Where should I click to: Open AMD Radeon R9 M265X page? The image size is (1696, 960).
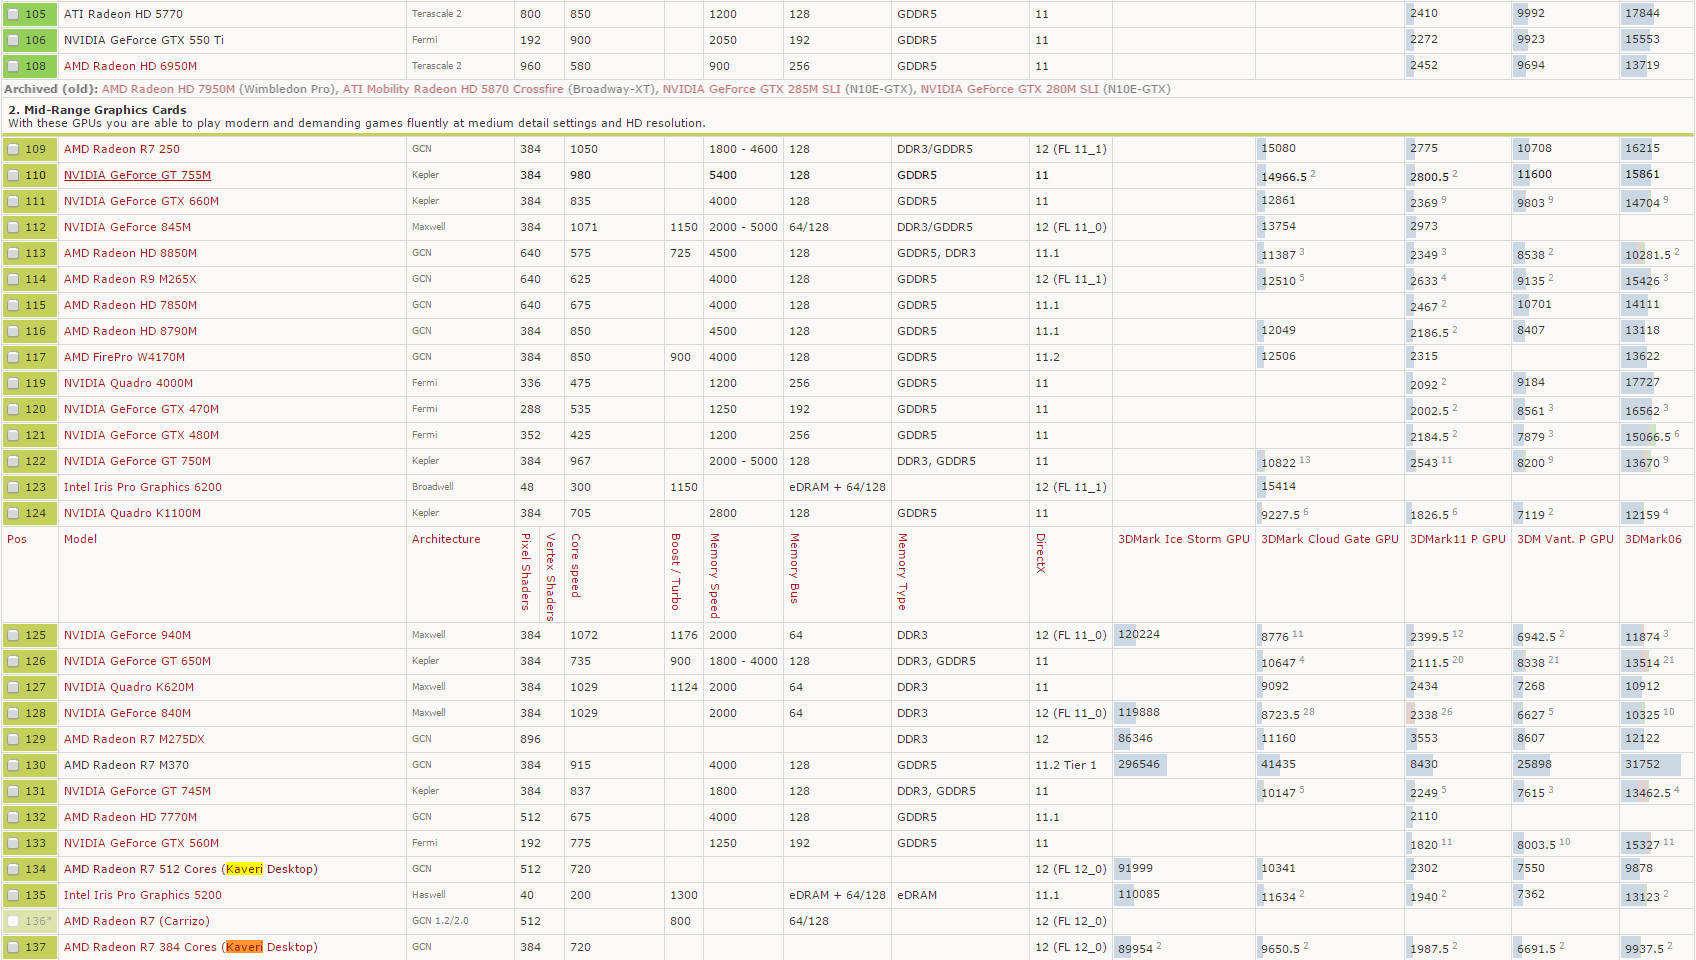pyautogui.click(x=130, y=279)
